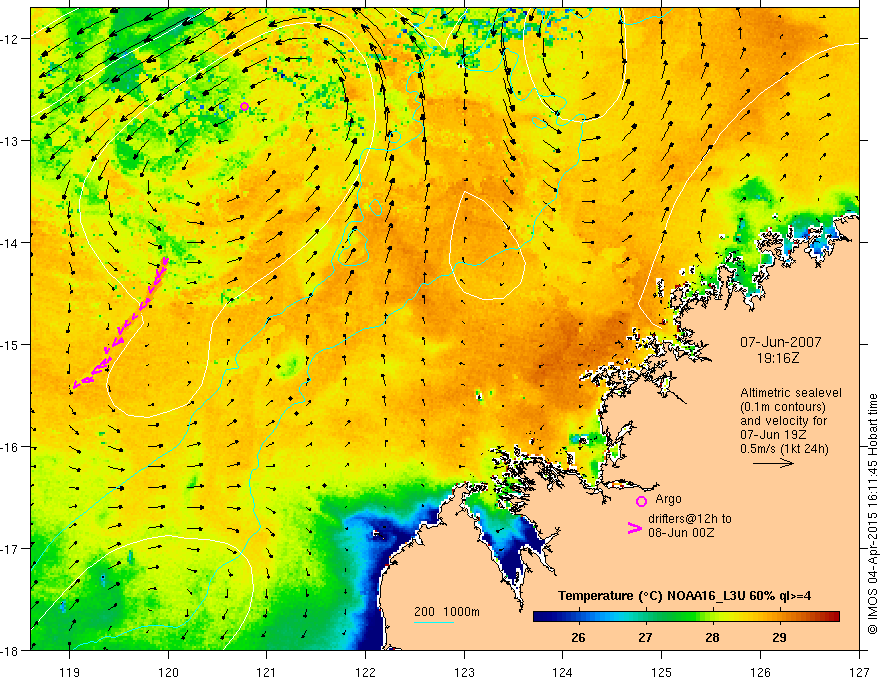Click the 0.5m/s velocity scale arrow
The image size is (880, 680).
pos(773,463)
